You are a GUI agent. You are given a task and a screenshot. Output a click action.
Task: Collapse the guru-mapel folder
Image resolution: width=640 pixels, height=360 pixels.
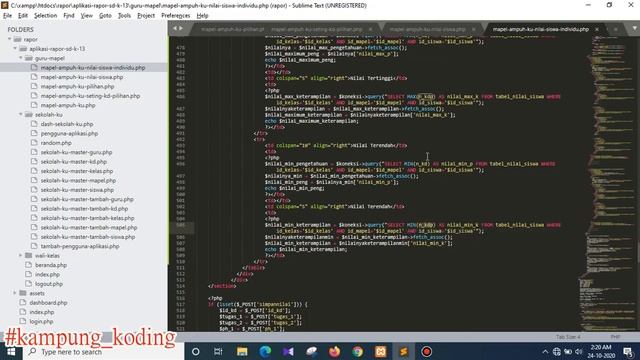pyautogui.click(x=21, y=58)
